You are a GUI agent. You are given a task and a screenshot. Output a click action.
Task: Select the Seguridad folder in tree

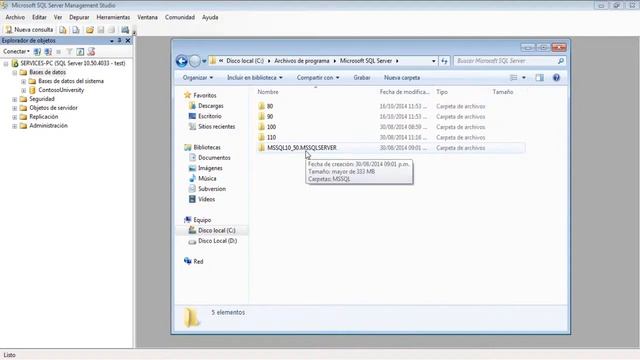pyautogui.click(x=42, y=99)
